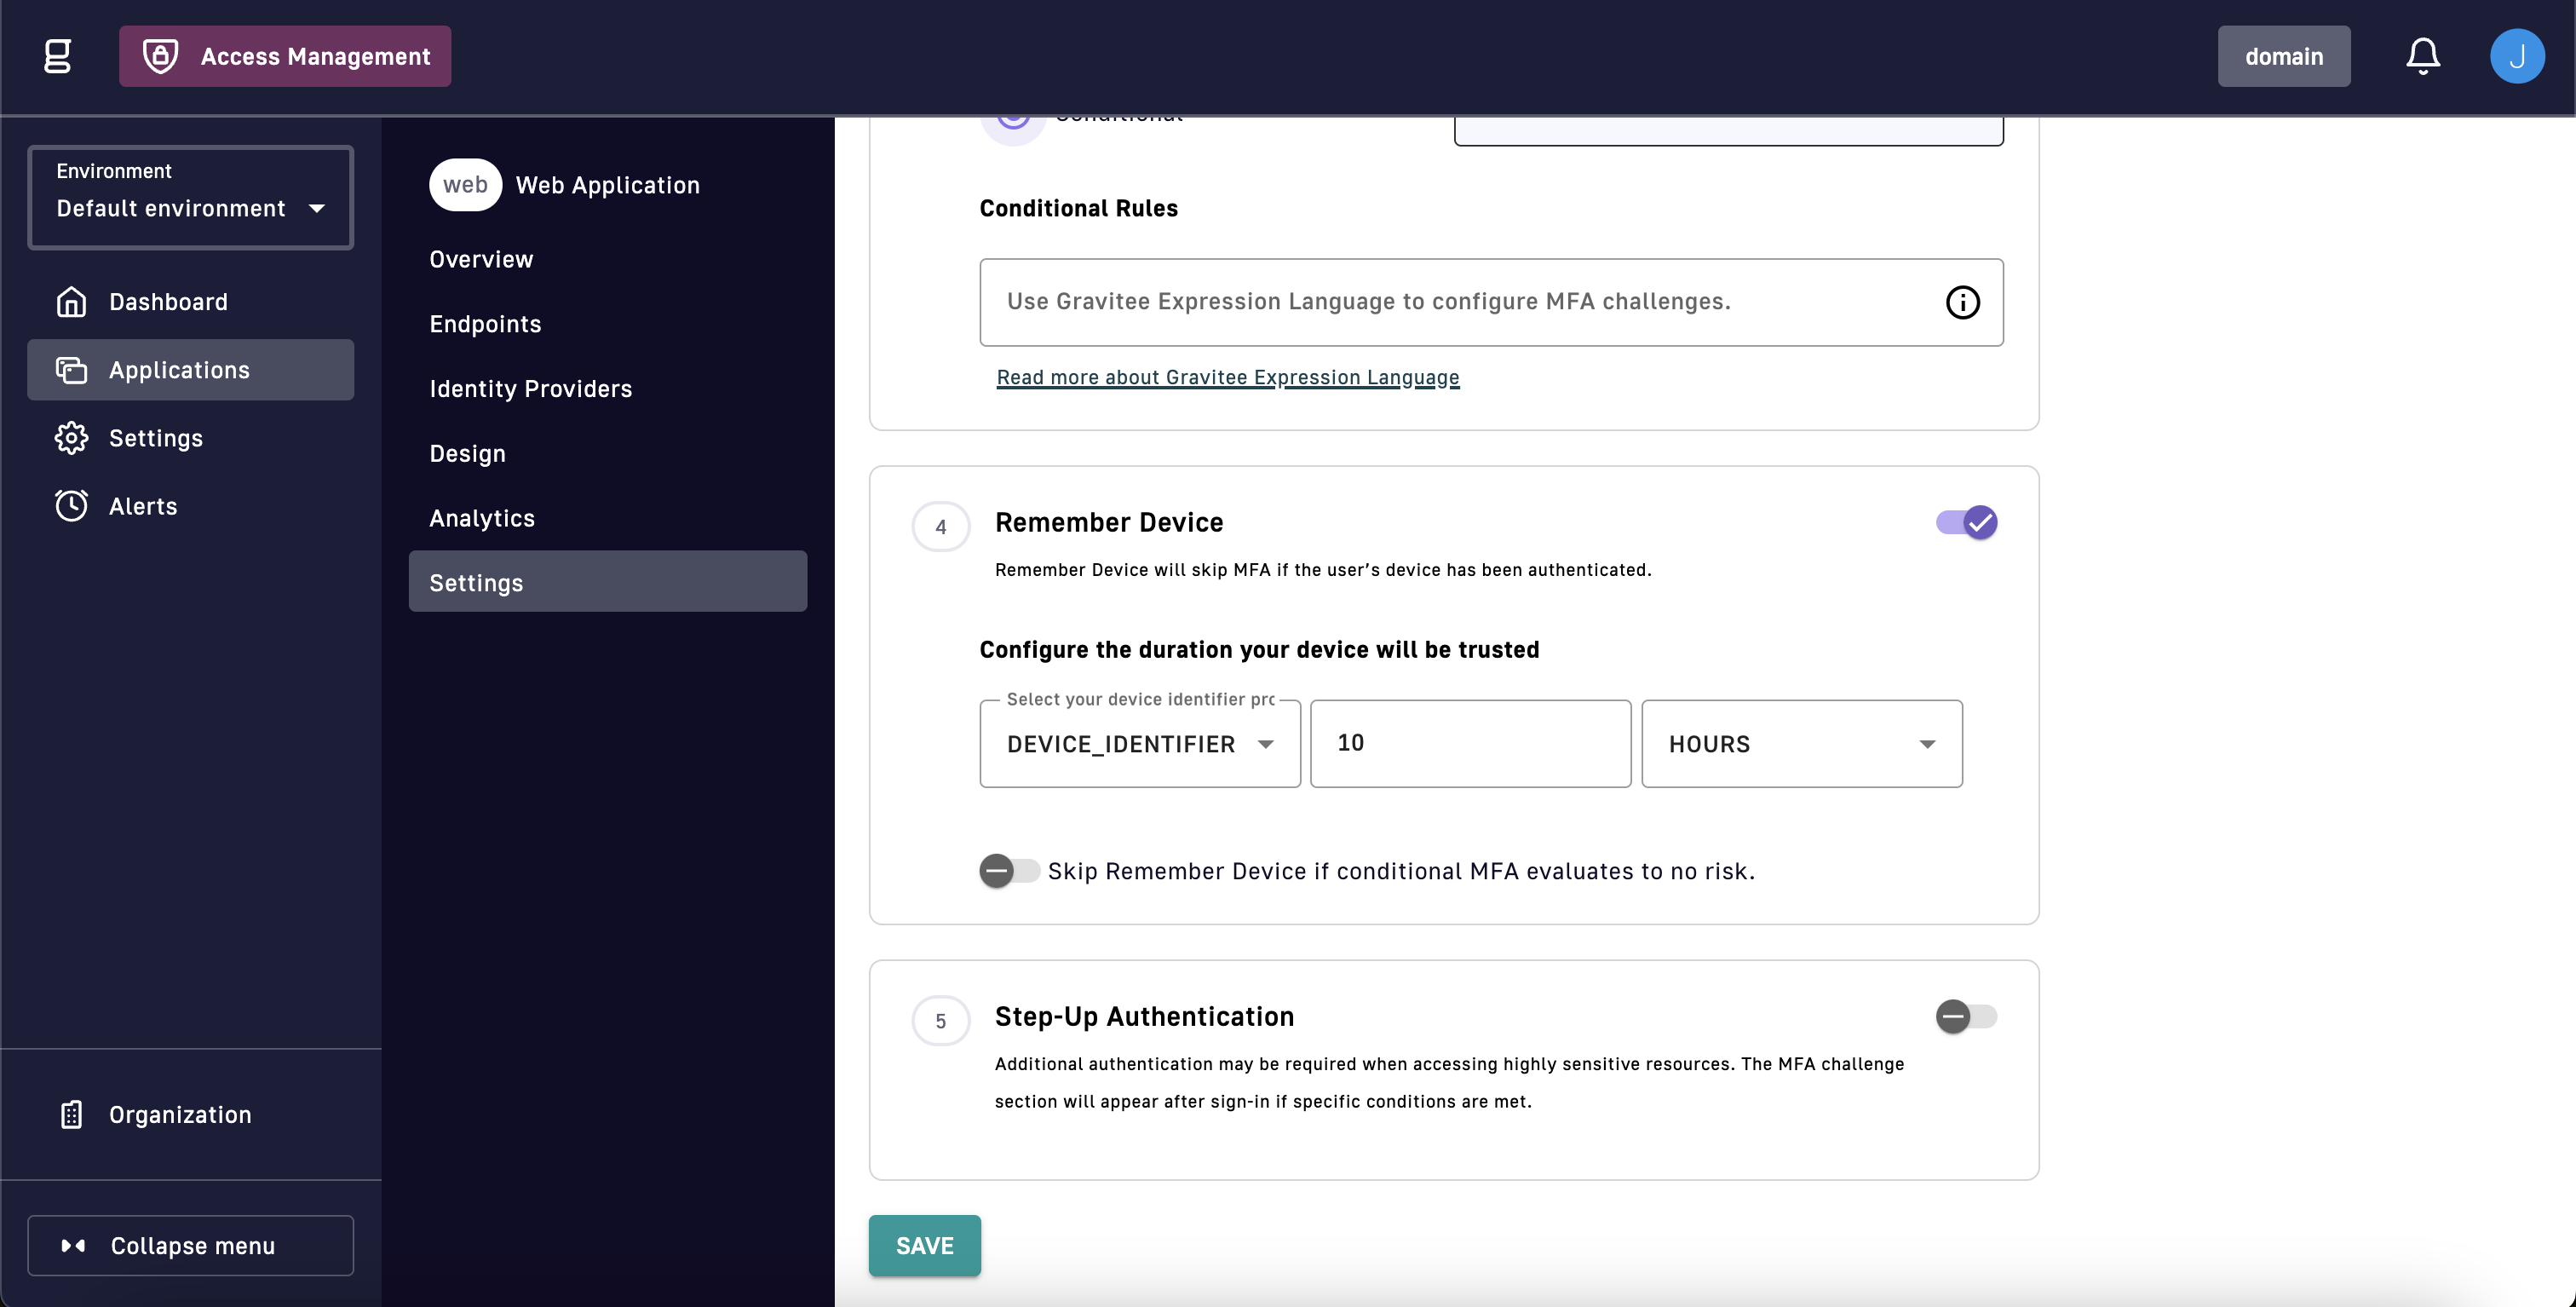Enable Step-Up Authentication toggle

tap(1966, 1017)
